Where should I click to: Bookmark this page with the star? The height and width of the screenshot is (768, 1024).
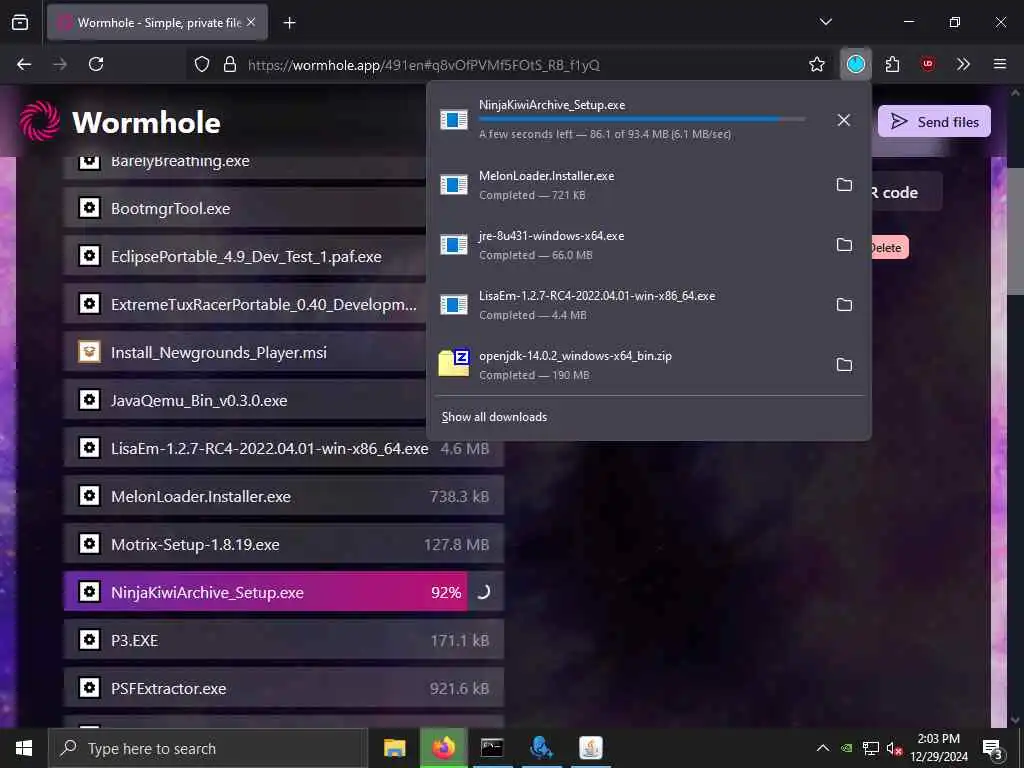click(x=816, y=64)
